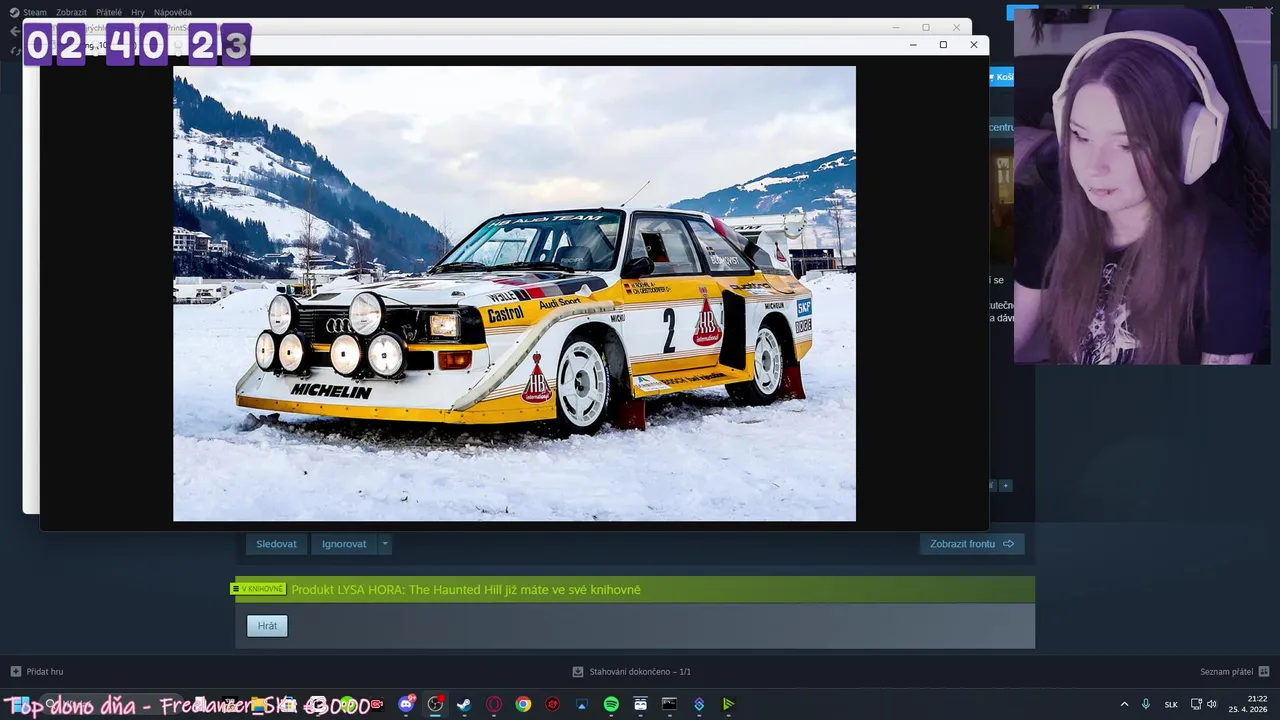Maximize the background white window
This screenshot has width=1280, height=720.
[926, 27]
